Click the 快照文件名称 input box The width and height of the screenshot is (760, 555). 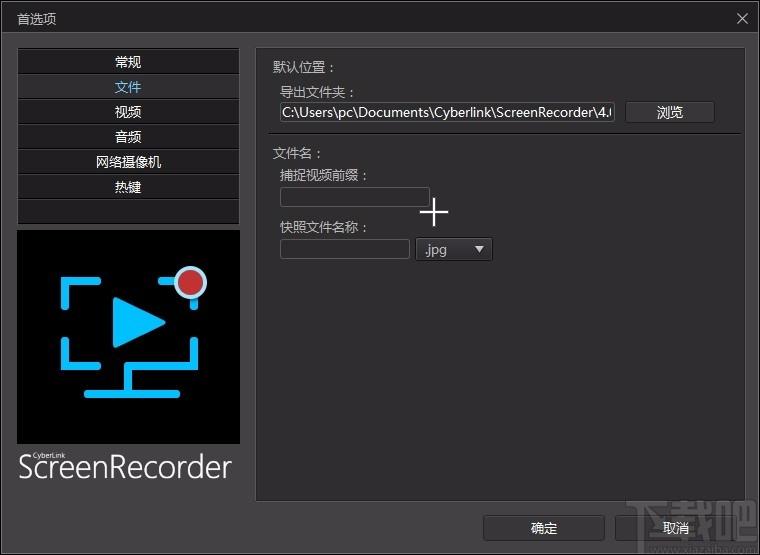pyautogui.click(x=345, y=249)
